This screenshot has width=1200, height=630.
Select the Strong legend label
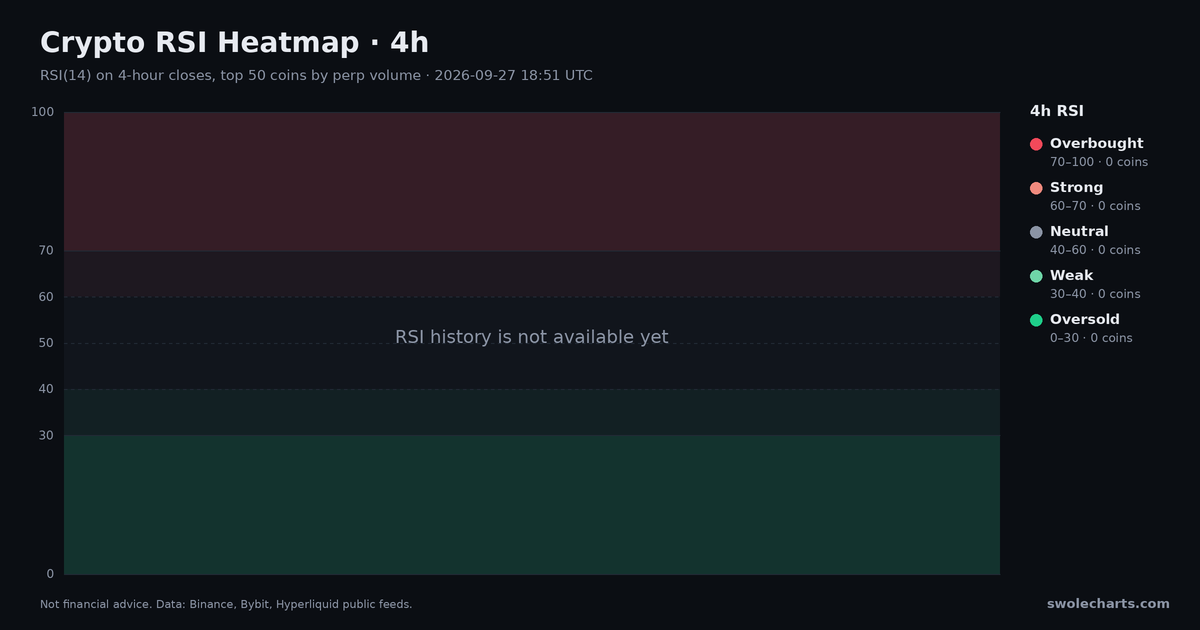pos(1076,188)
